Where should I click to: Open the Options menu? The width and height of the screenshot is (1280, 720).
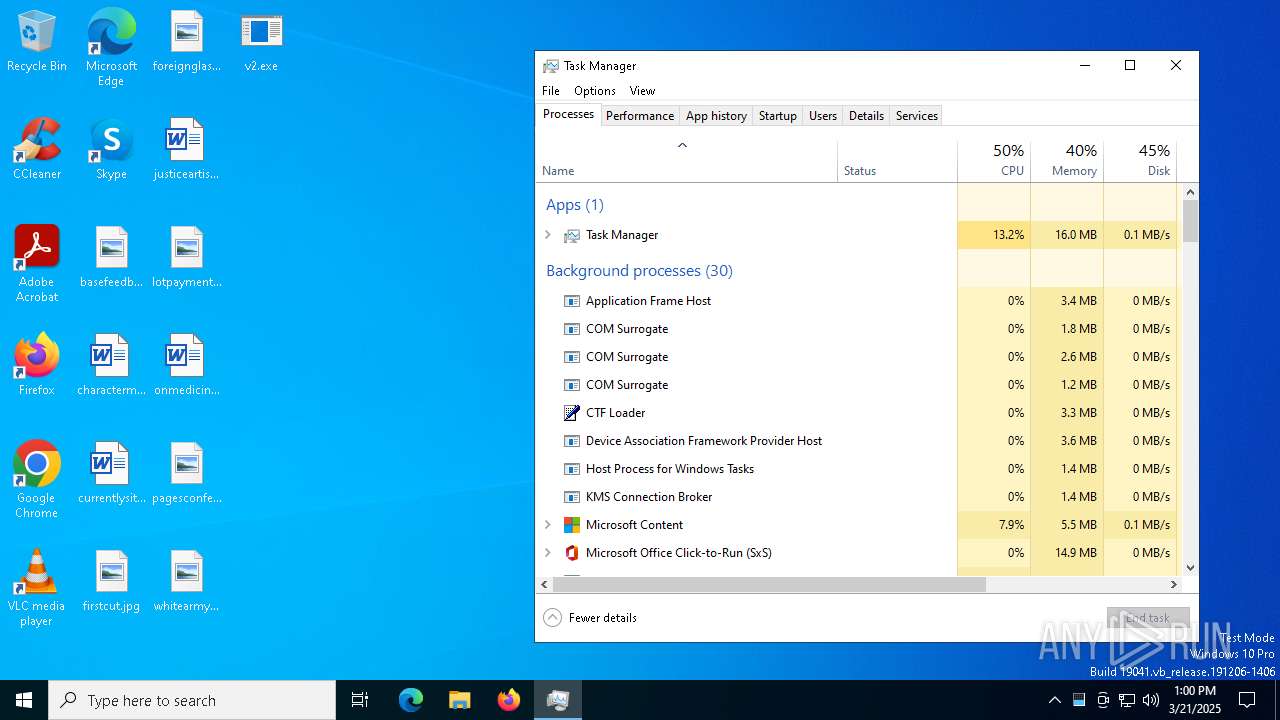tap(595, 91)
